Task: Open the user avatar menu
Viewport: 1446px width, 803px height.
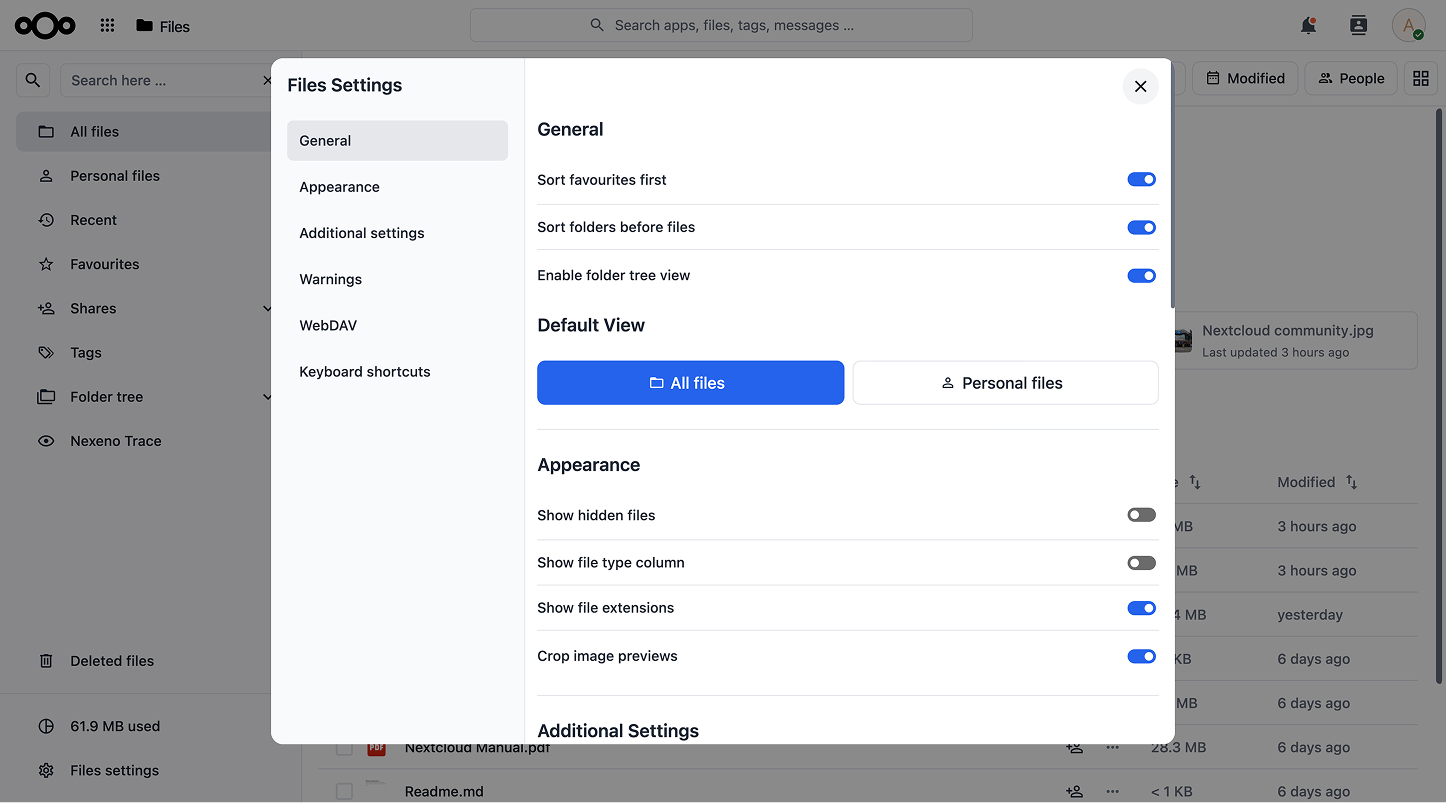Action: point(1408,26)
